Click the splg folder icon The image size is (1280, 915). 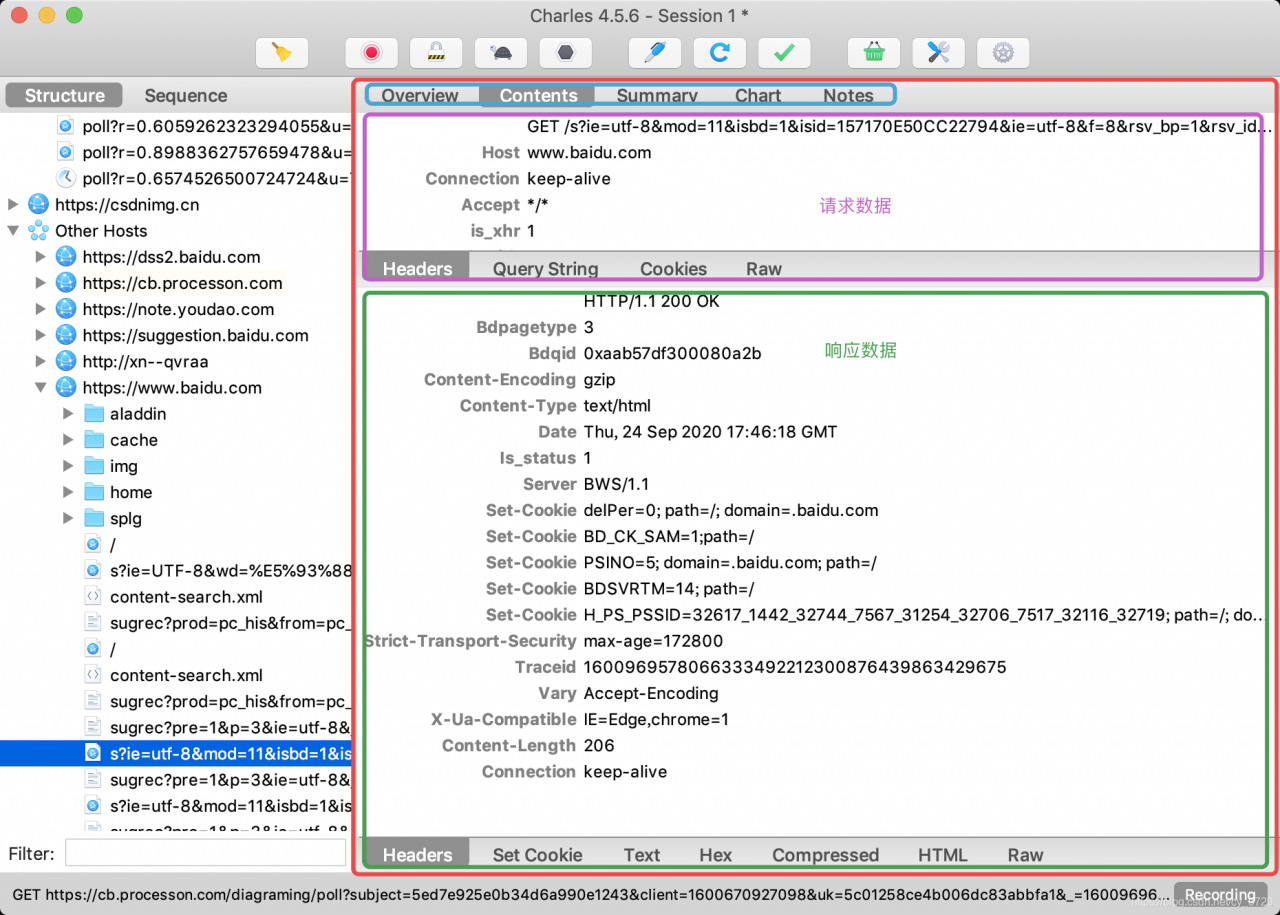click(x=94, y=518)
